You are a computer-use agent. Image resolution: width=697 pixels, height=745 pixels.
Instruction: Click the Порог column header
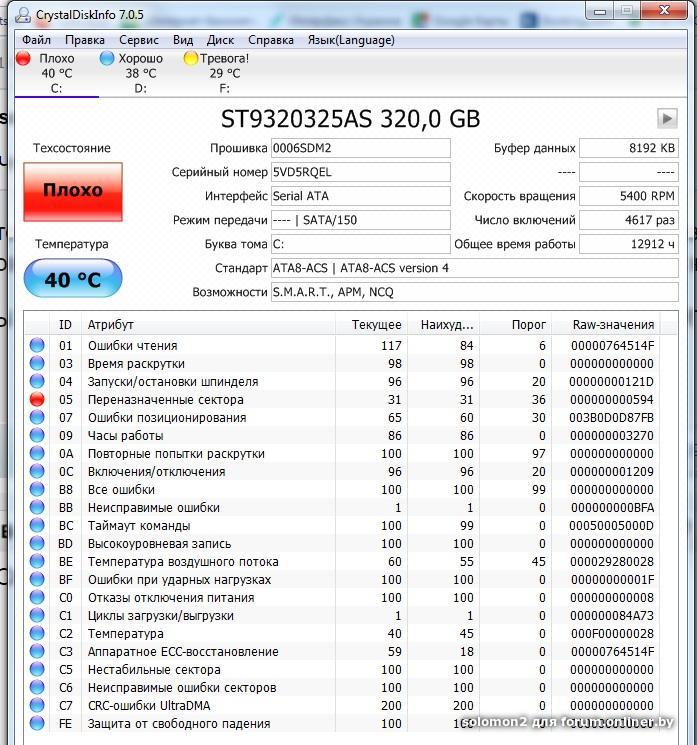point(516,325)
